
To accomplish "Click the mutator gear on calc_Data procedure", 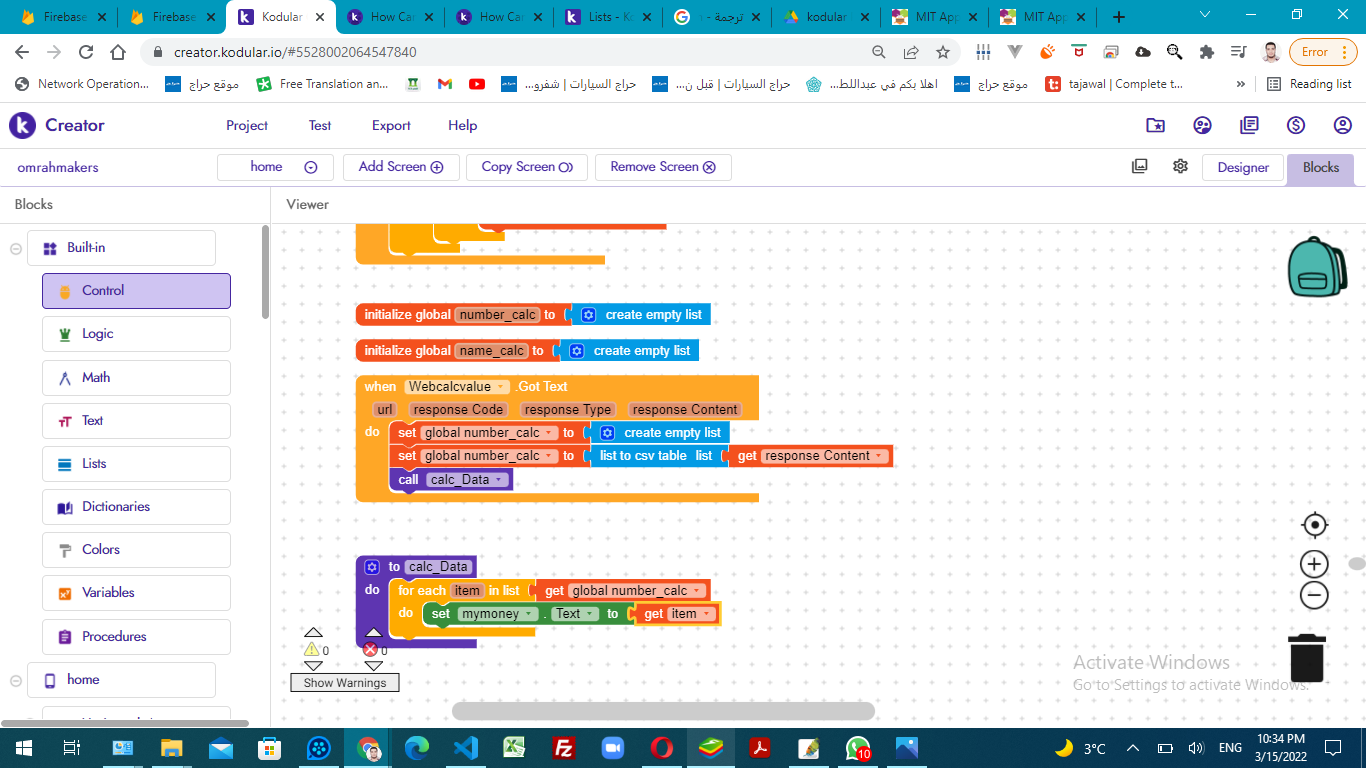I will point(372,567).
